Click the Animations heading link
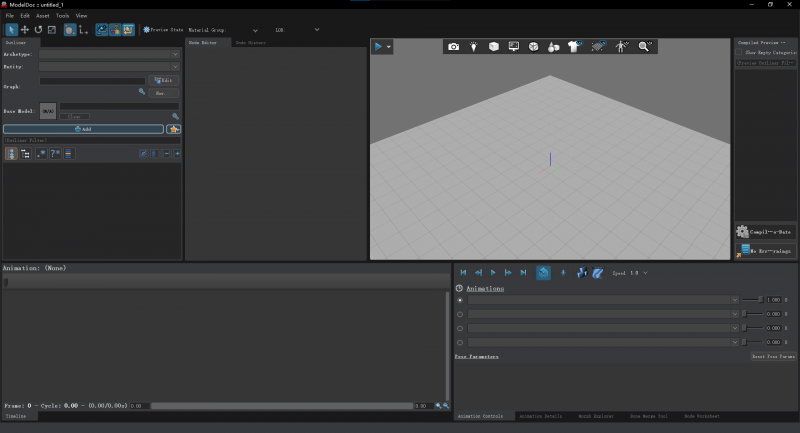800x433 pixels. click(485, 289)
